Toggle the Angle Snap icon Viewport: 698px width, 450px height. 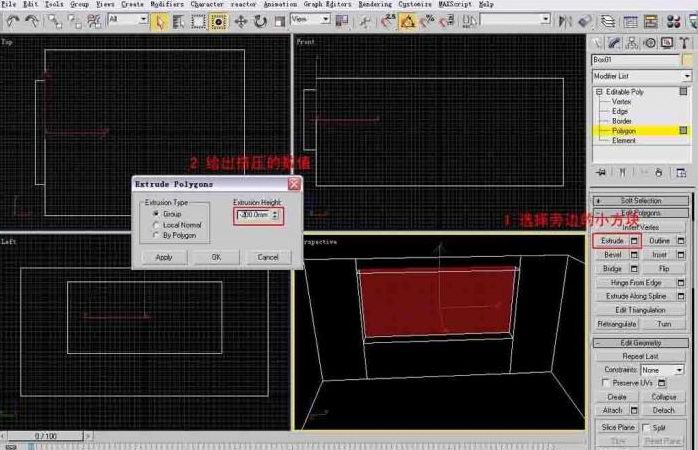point(407,21)
